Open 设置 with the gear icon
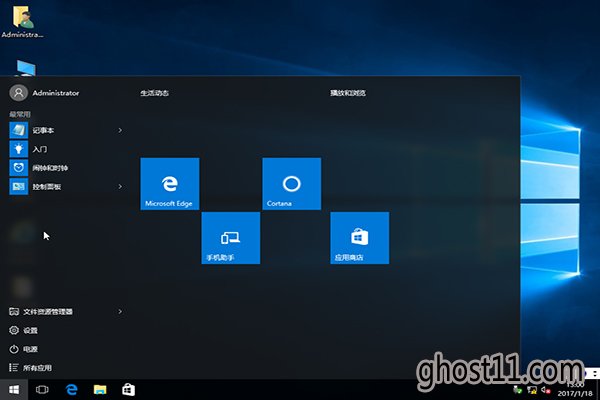The width and height of the screenshot is (600, 400). click(24, 330)
